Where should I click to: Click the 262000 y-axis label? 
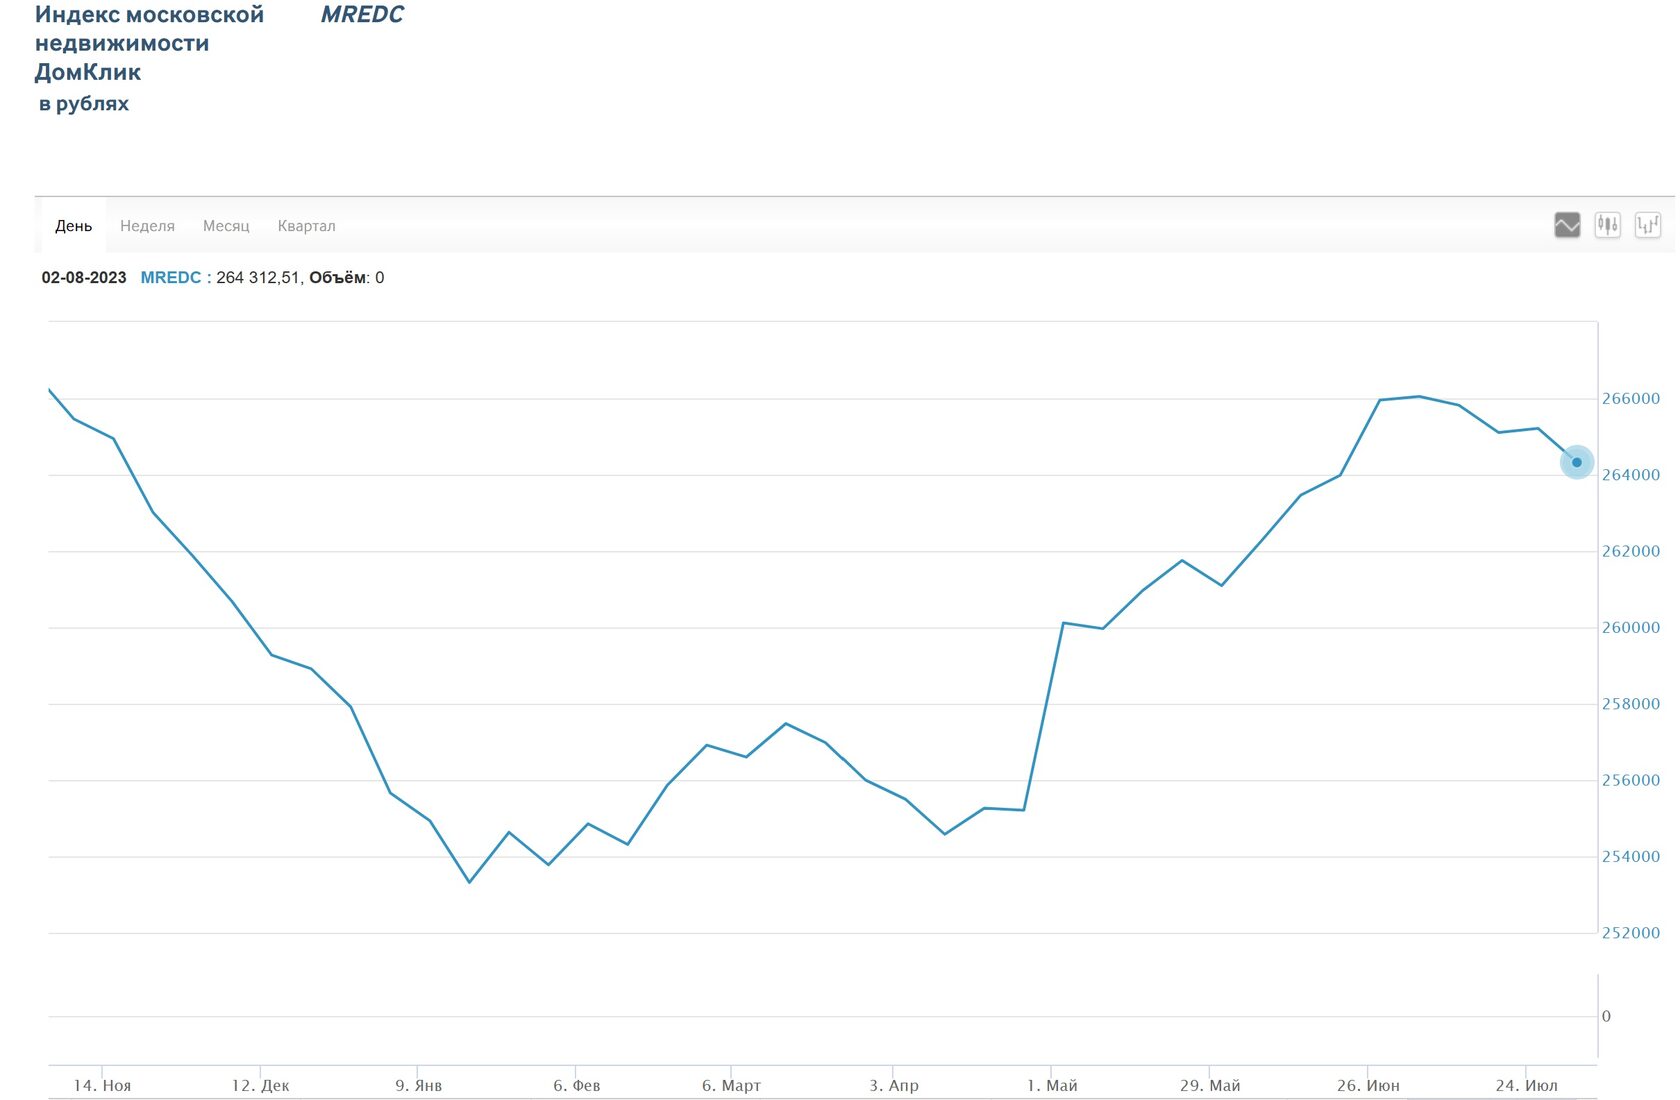pos(1630,551)
